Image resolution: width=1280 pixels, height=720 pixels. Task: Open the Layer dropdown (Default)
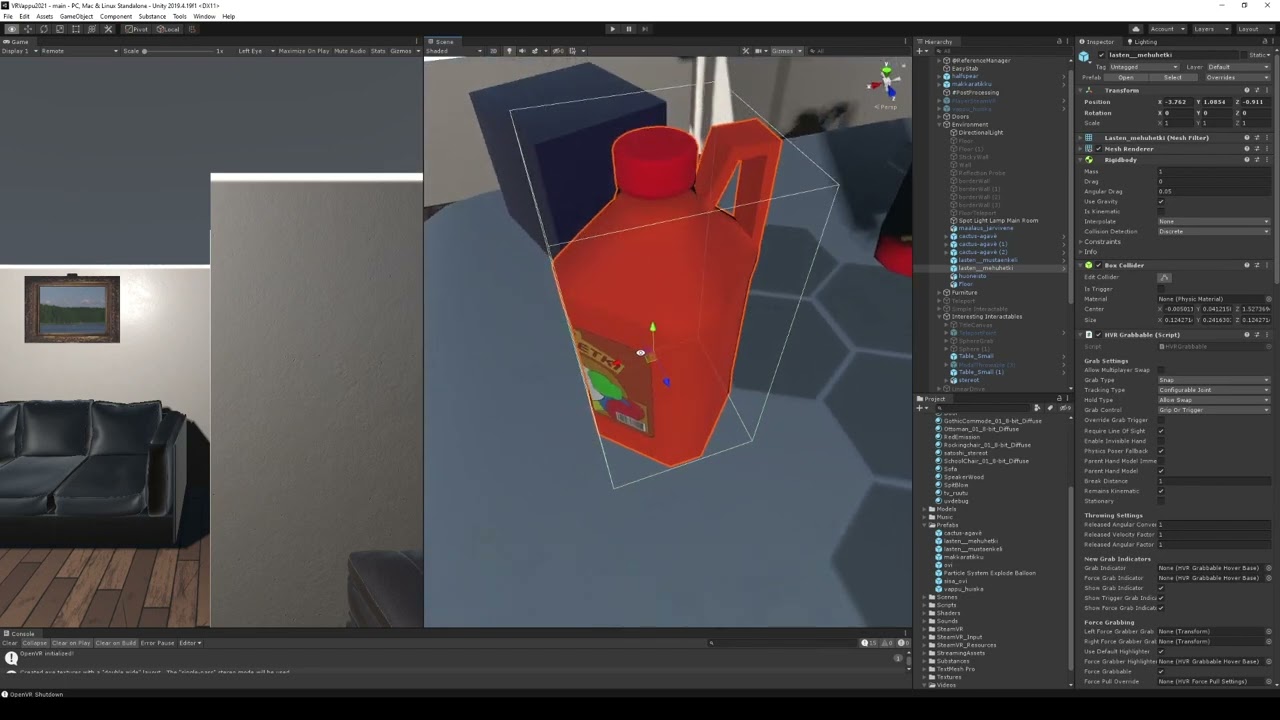coord(1238,67)
